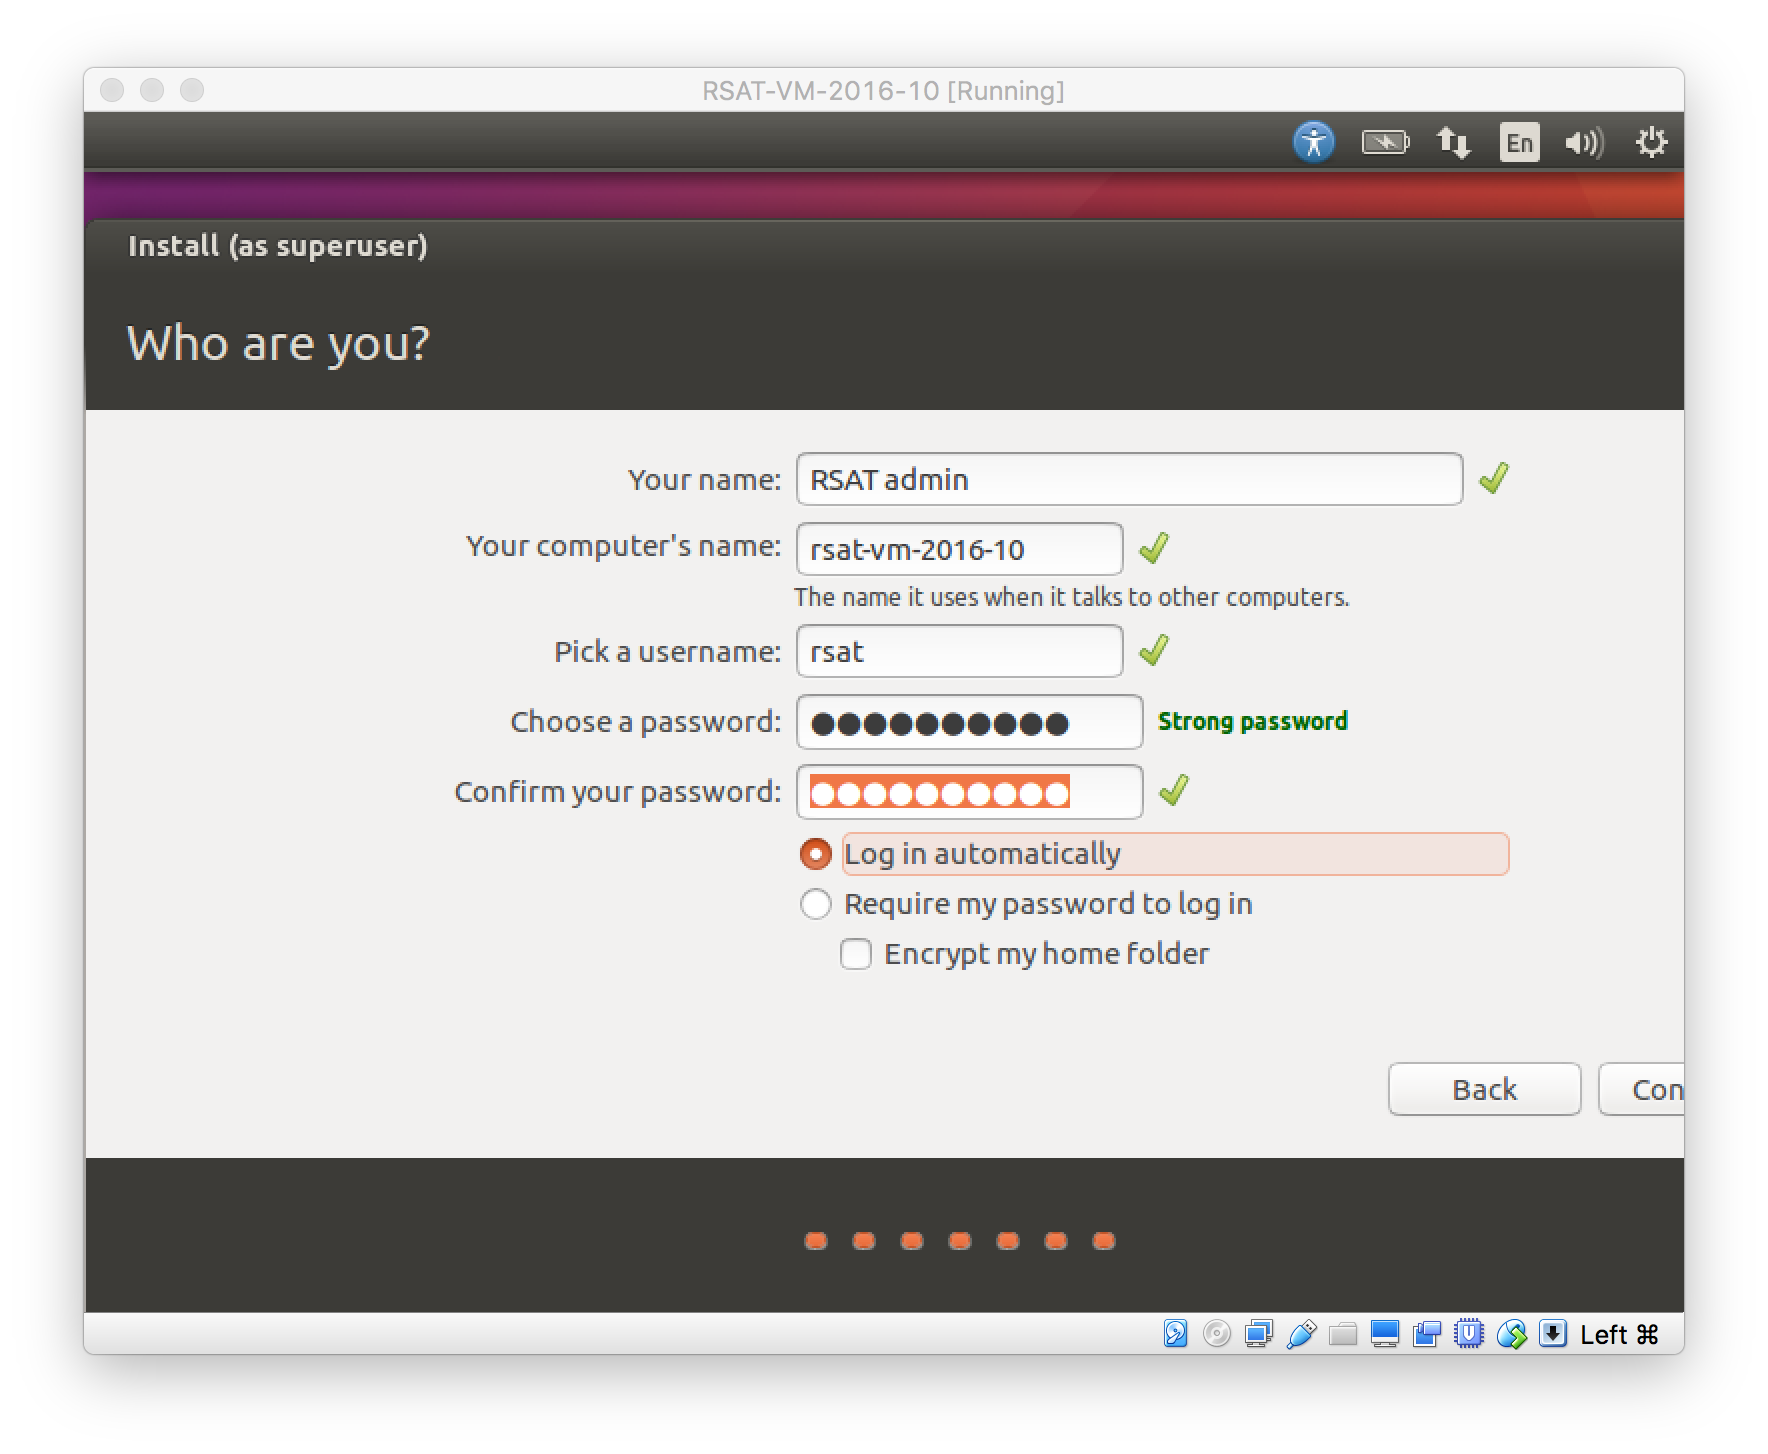
Task: Open the sound volume indicator
Action: (1584, 143)
